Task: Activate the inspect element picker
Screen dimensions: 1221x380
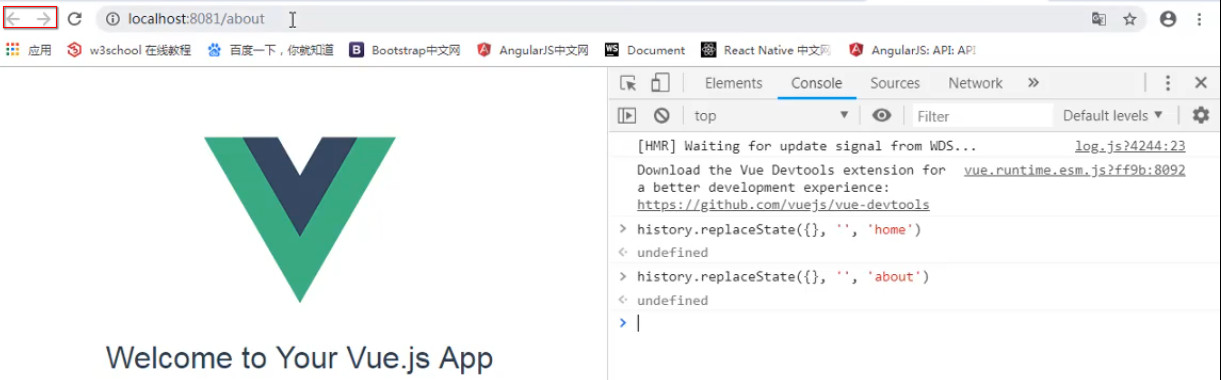Action: point(628,83)
